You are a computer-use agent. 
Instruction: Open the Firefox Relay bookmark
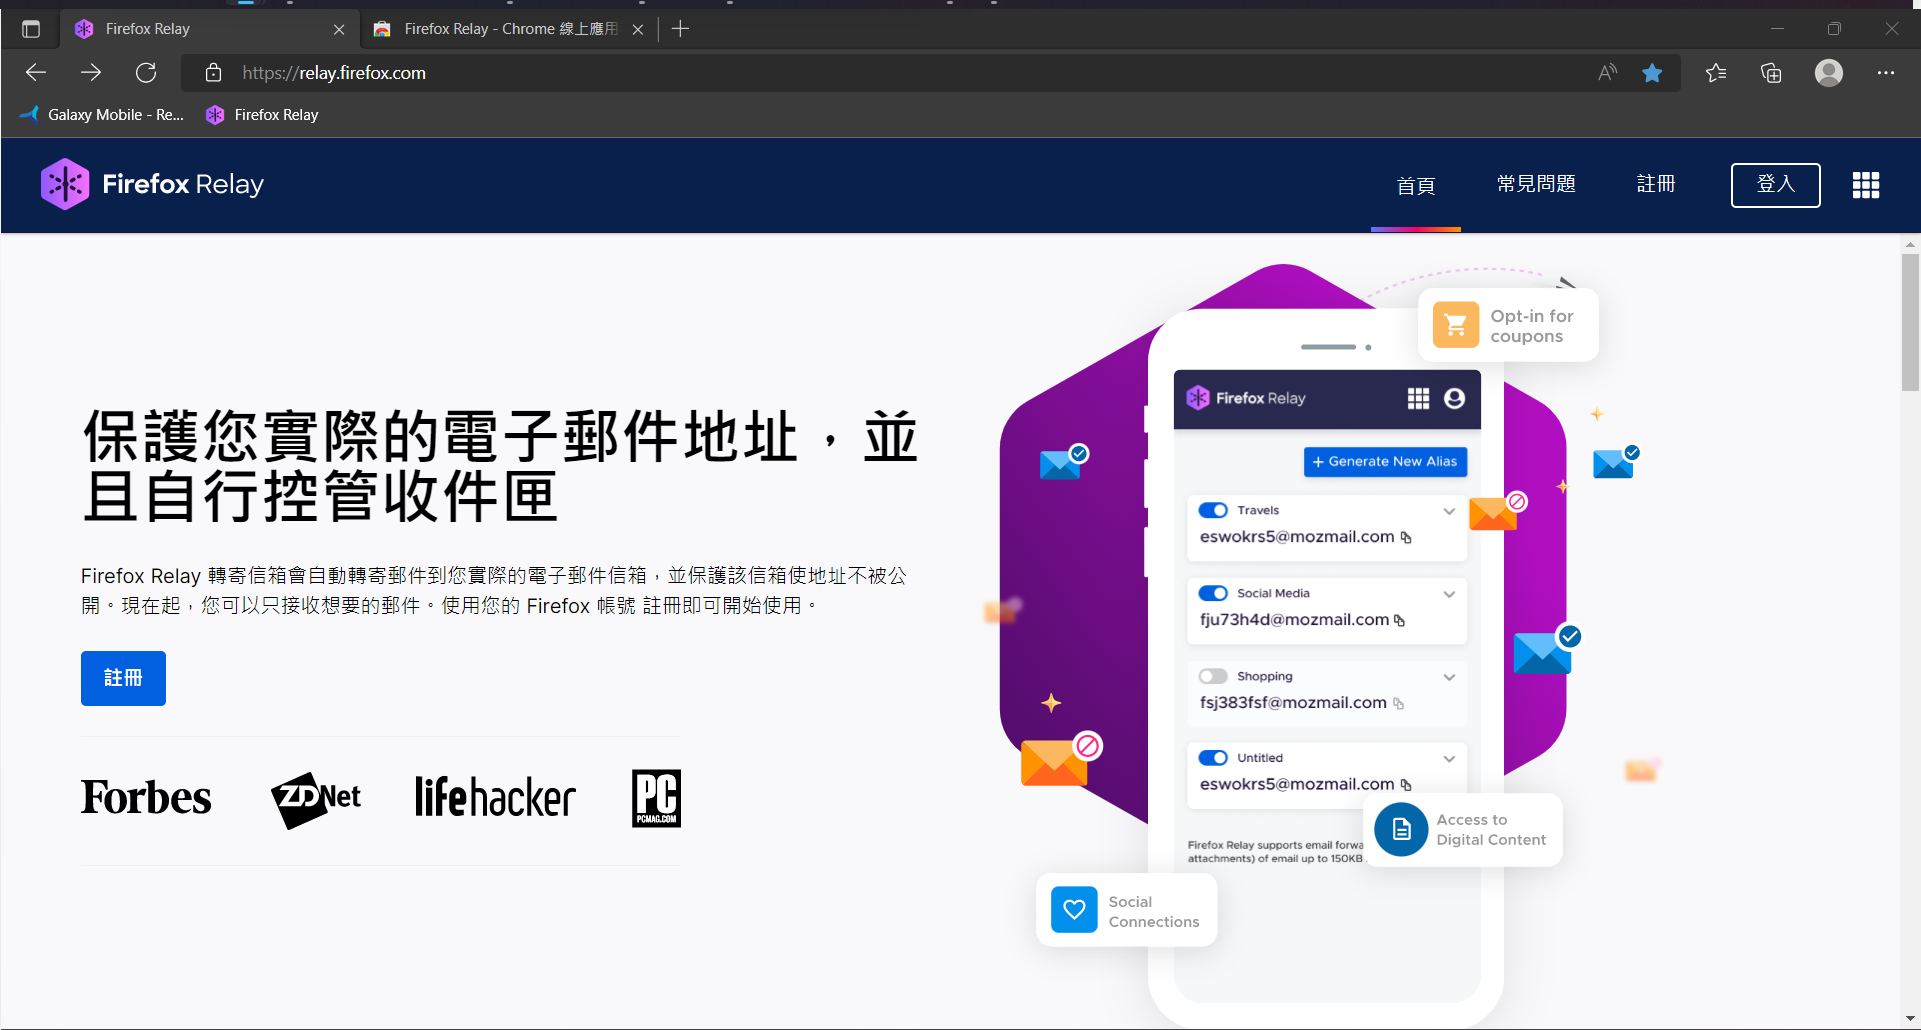[x=262, y=115]
